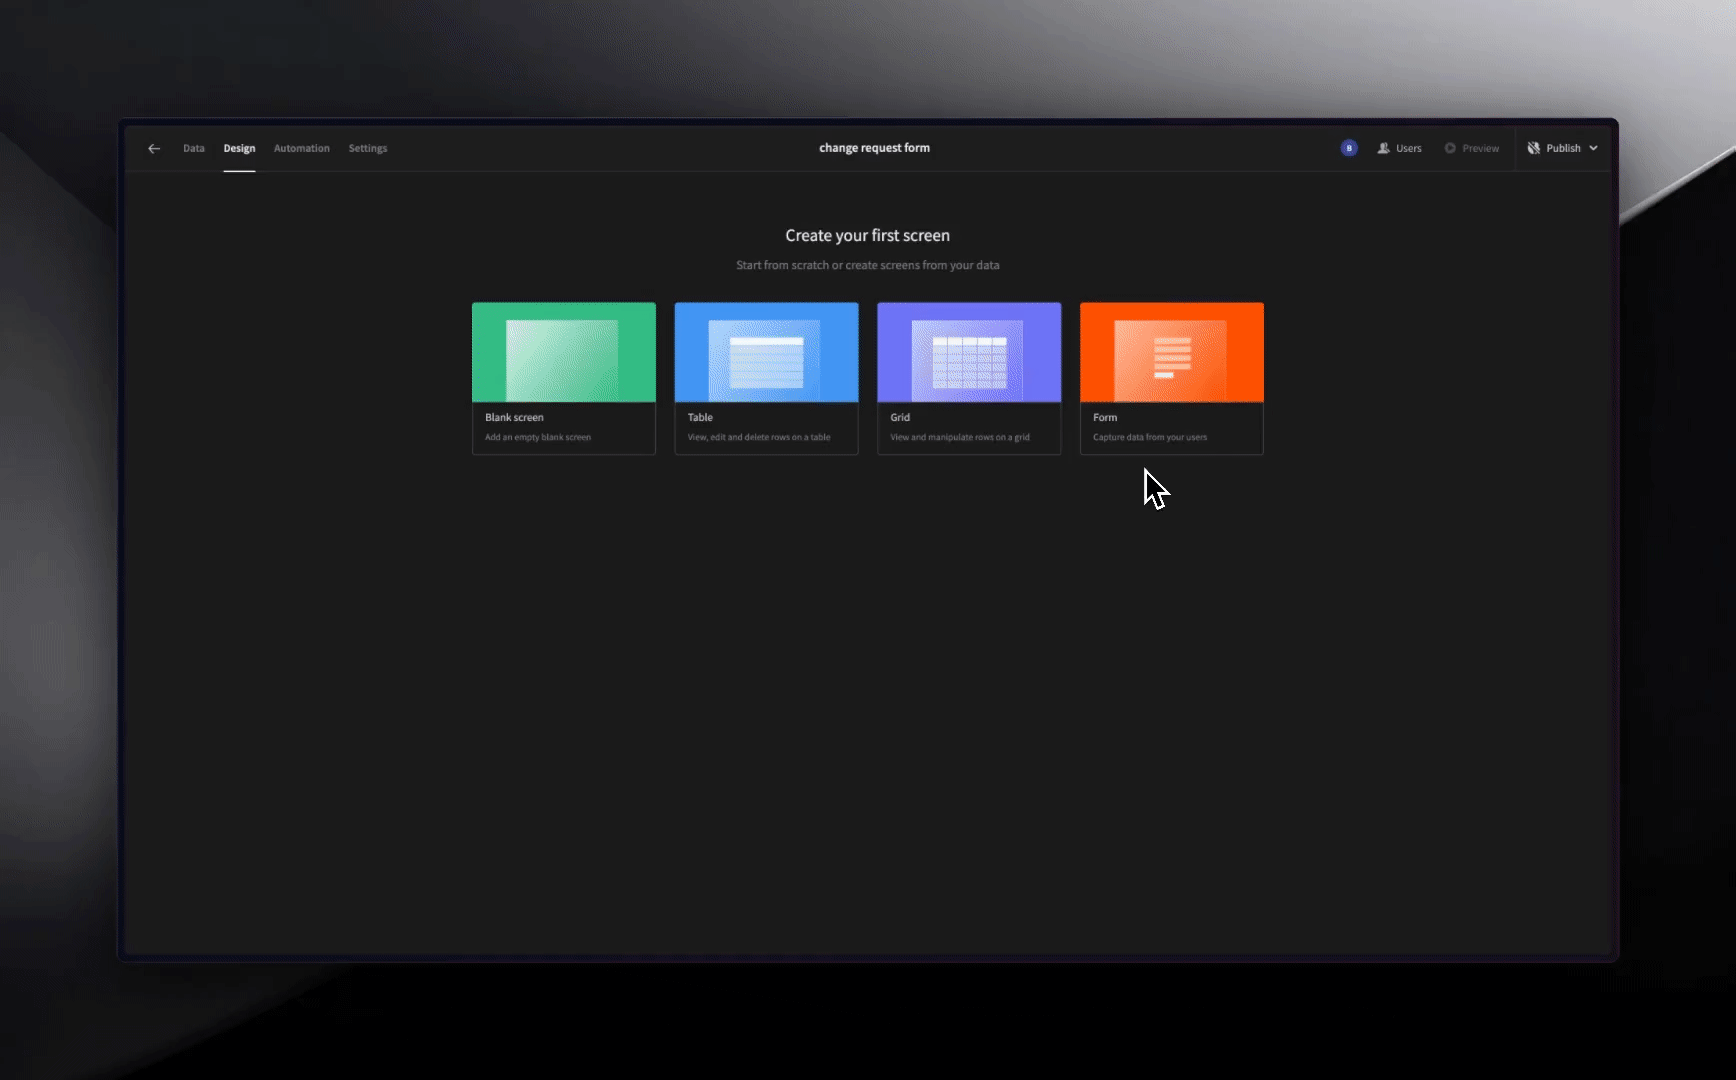Navigate back using the arrow icon

coord(154,148)
